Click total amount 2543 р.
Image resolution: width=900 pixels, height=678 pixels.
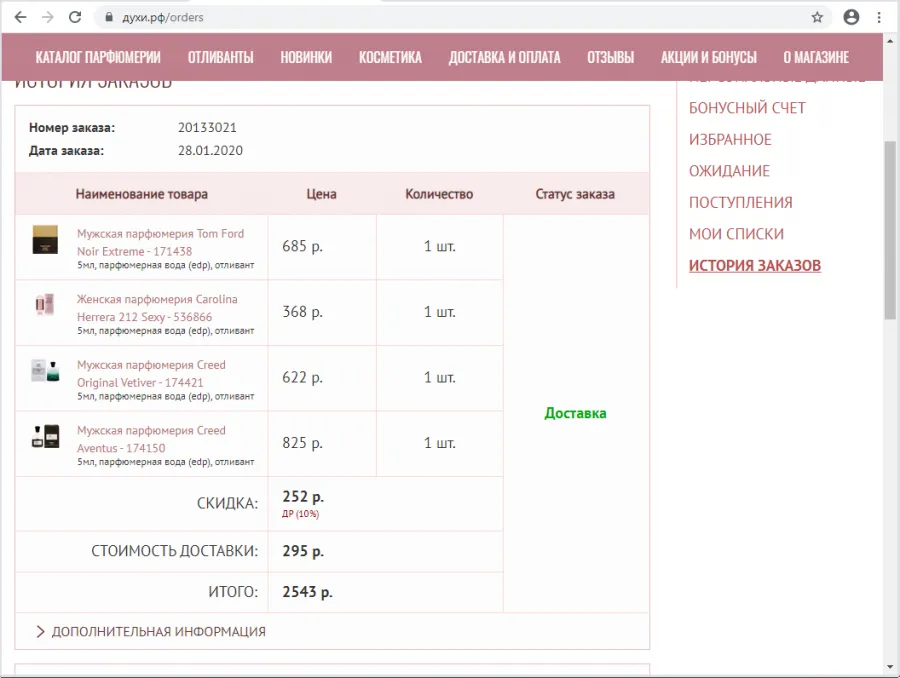click(x=307, y=592)
